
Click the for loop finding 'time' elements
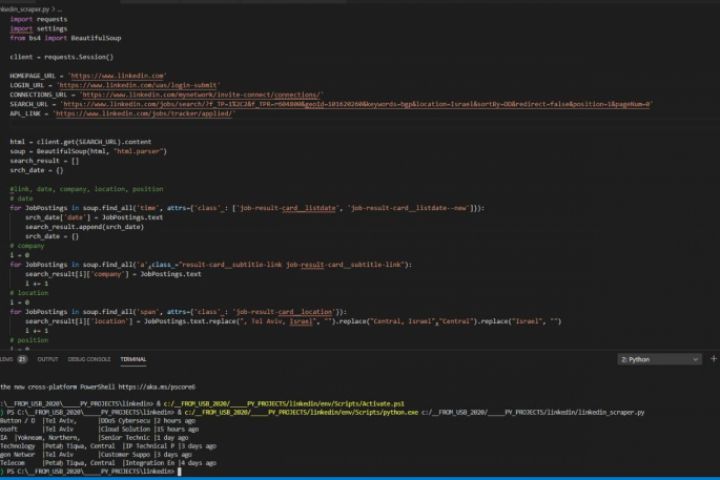[247, 208]
